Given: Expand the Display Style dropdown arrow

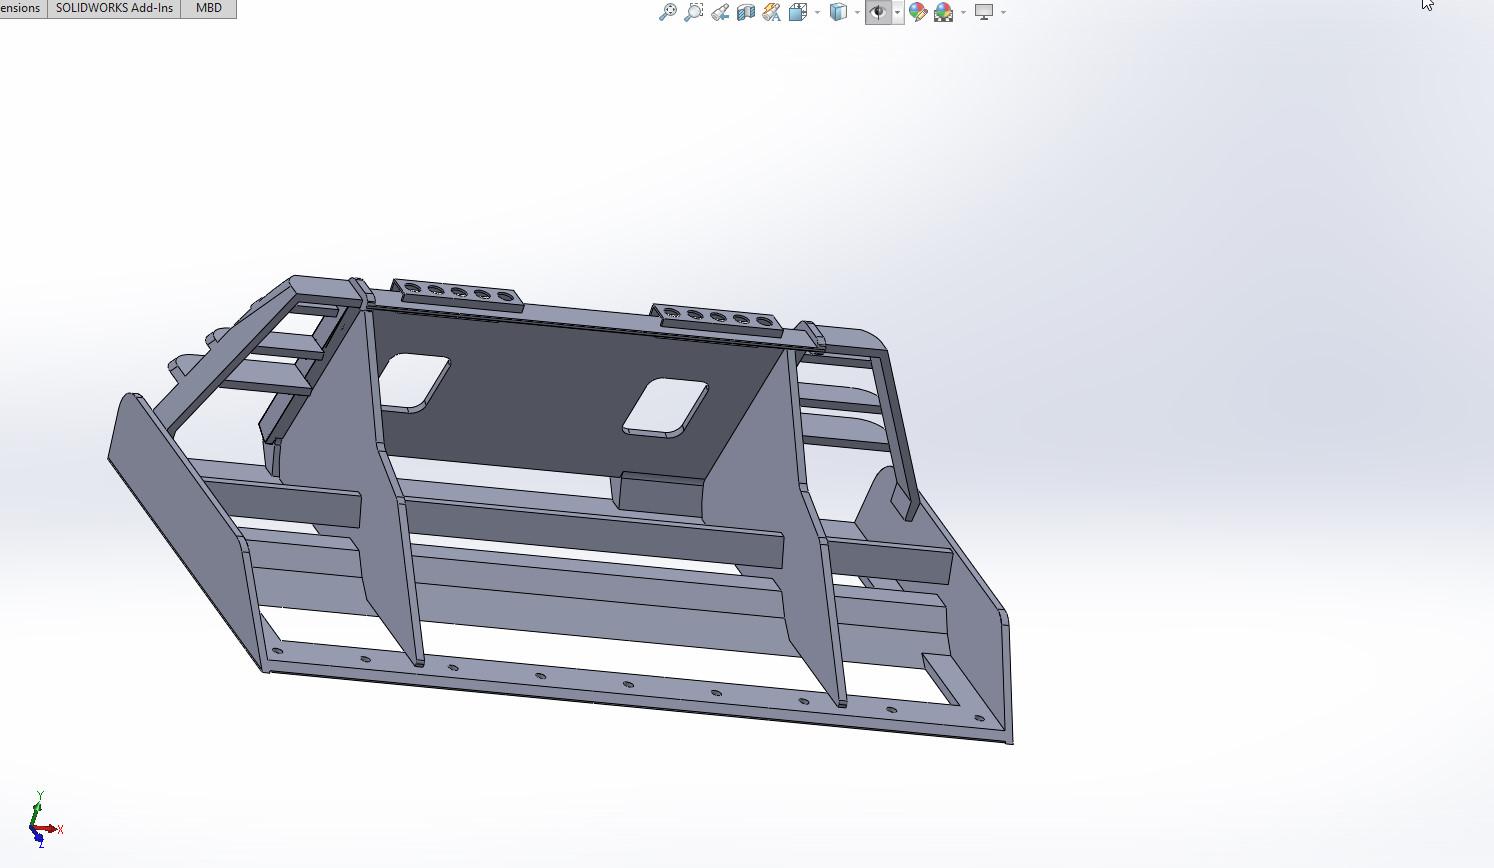Looking at the screenshot, I should coord(857,12).
